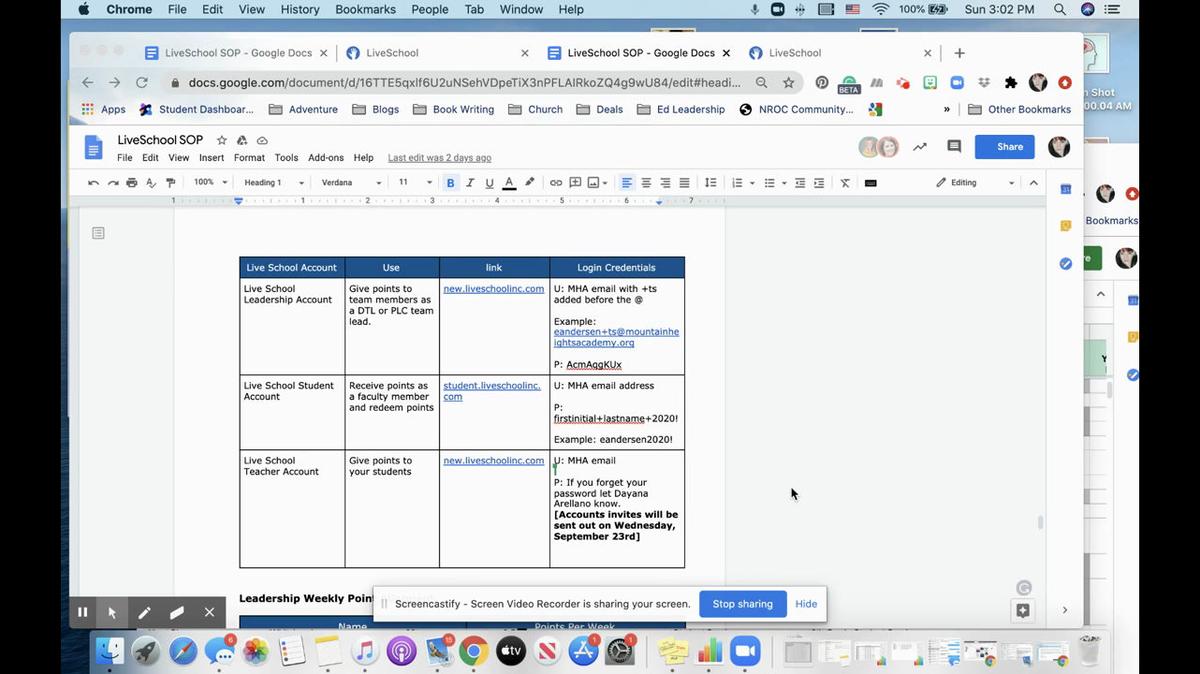Reload the page in Chrome
This screenshot has height=674, width=1200.
(142, 83)
